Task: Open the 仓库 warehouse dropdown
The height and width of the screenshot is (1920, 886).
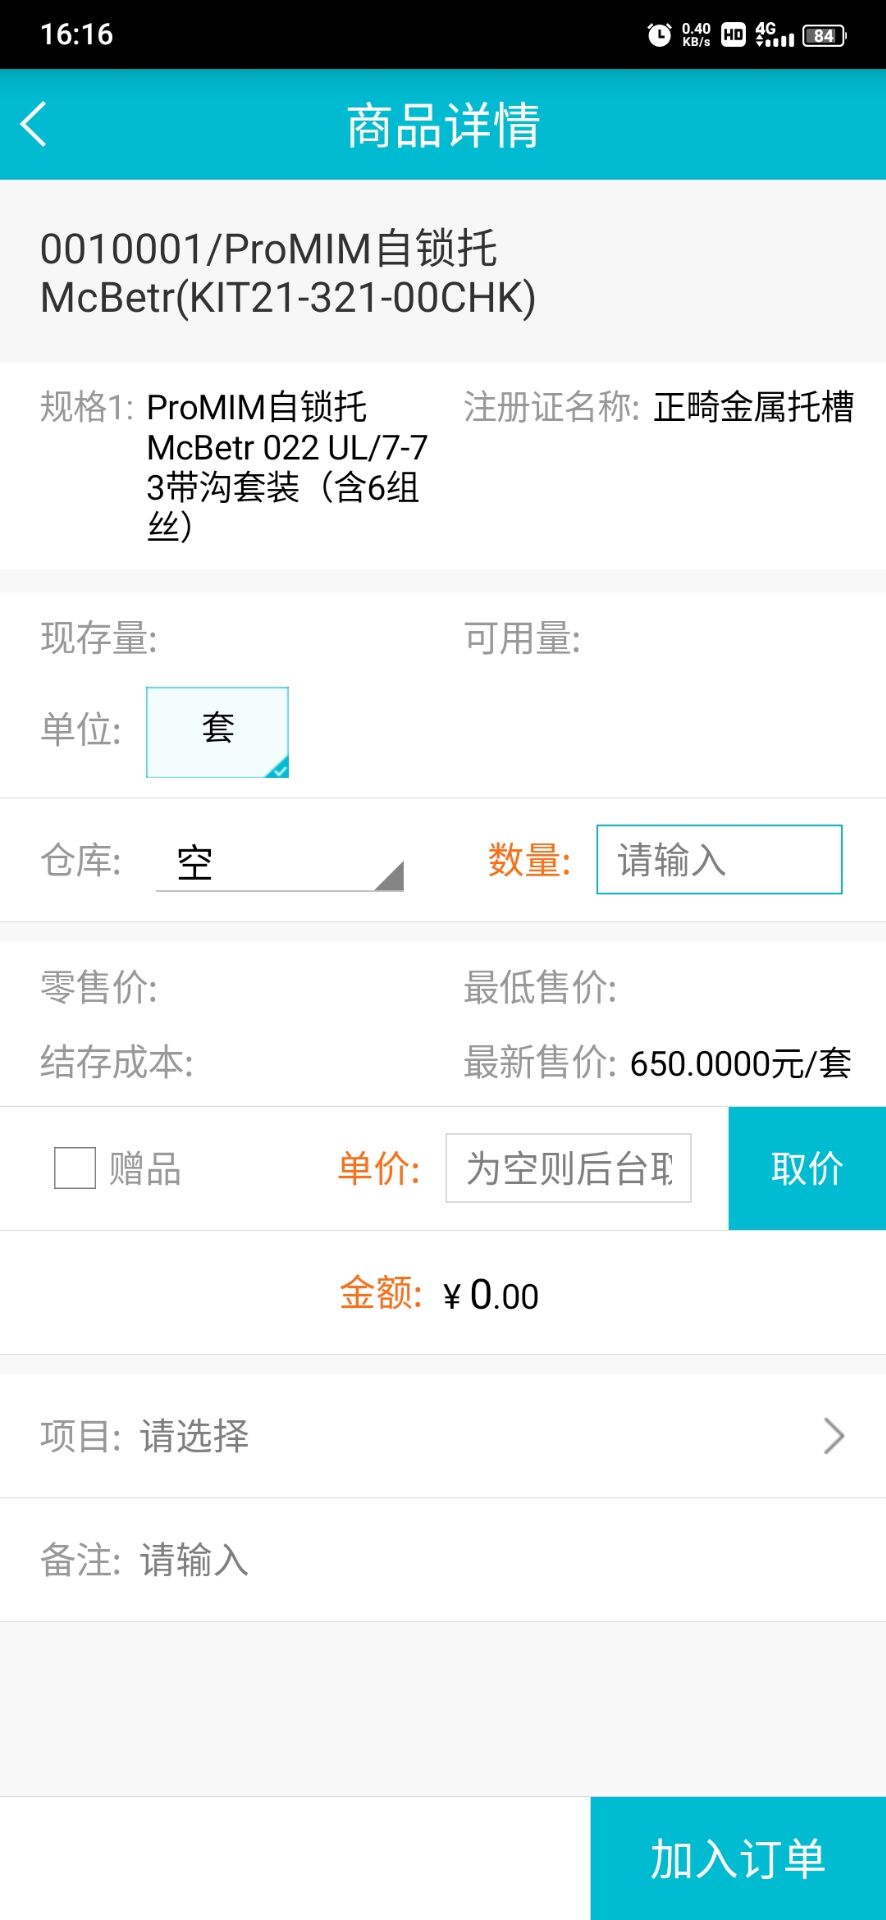Action: [x=280, y=861]
